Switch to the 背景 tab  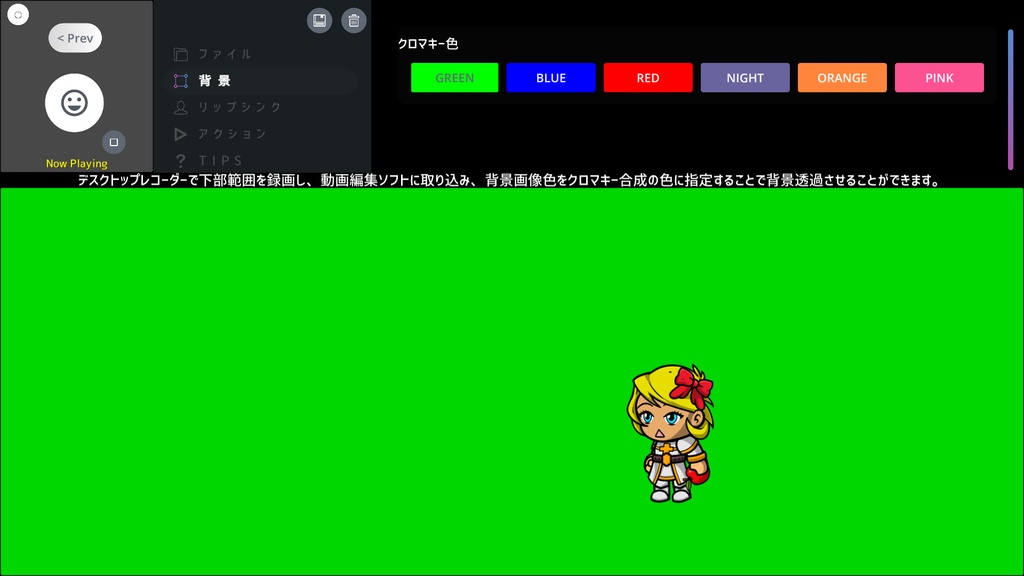click(x=216, y=81)
